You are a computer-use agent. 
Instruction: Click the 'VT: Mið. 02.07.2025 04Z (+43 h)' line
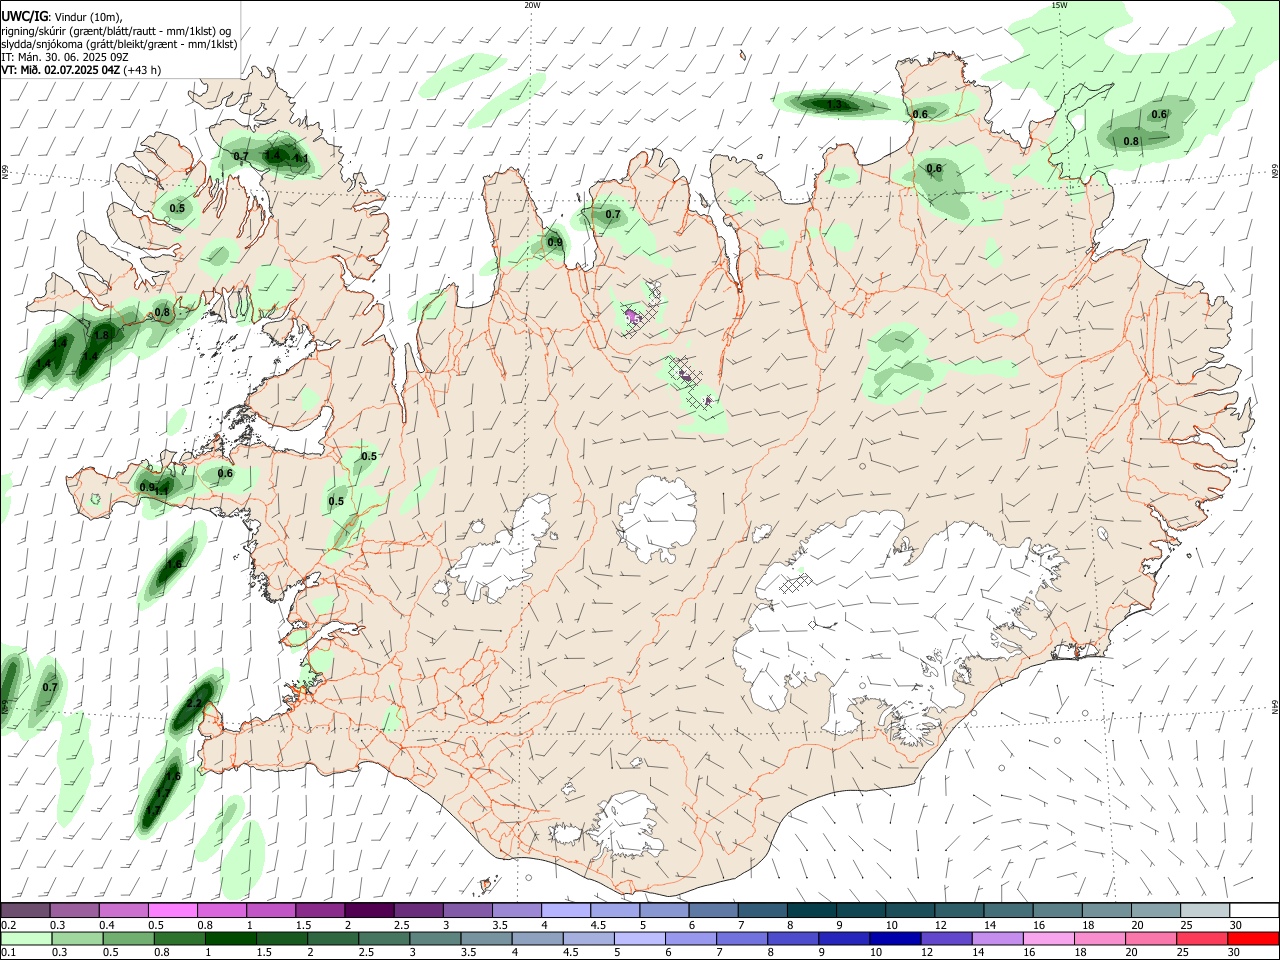point(81,70)
